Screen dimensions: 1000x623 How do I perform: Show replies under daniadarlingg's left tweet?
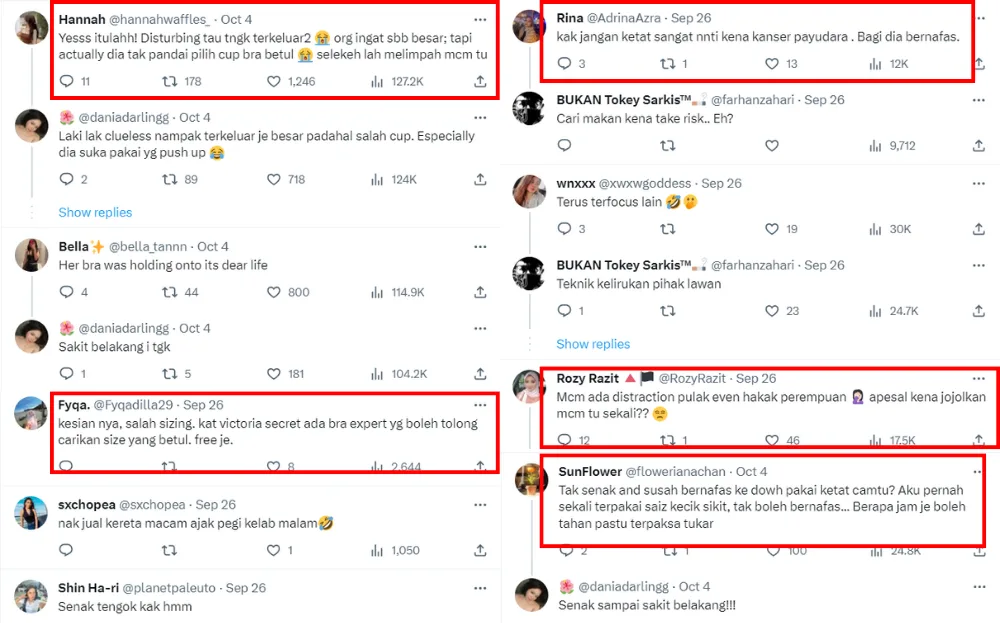95,212
